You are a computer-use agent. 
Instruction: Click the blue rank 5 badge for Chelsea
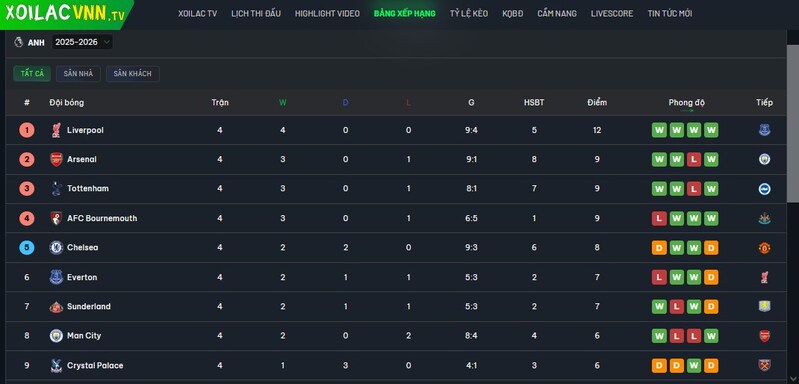(27, 248)
